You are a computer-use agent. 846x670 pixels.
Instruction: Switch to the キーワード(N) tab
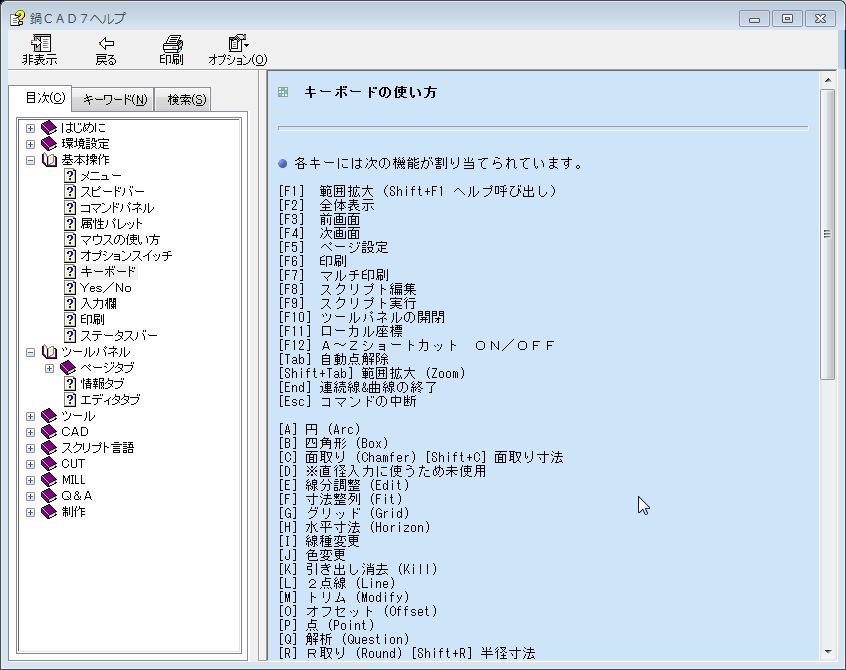point(114,99)
